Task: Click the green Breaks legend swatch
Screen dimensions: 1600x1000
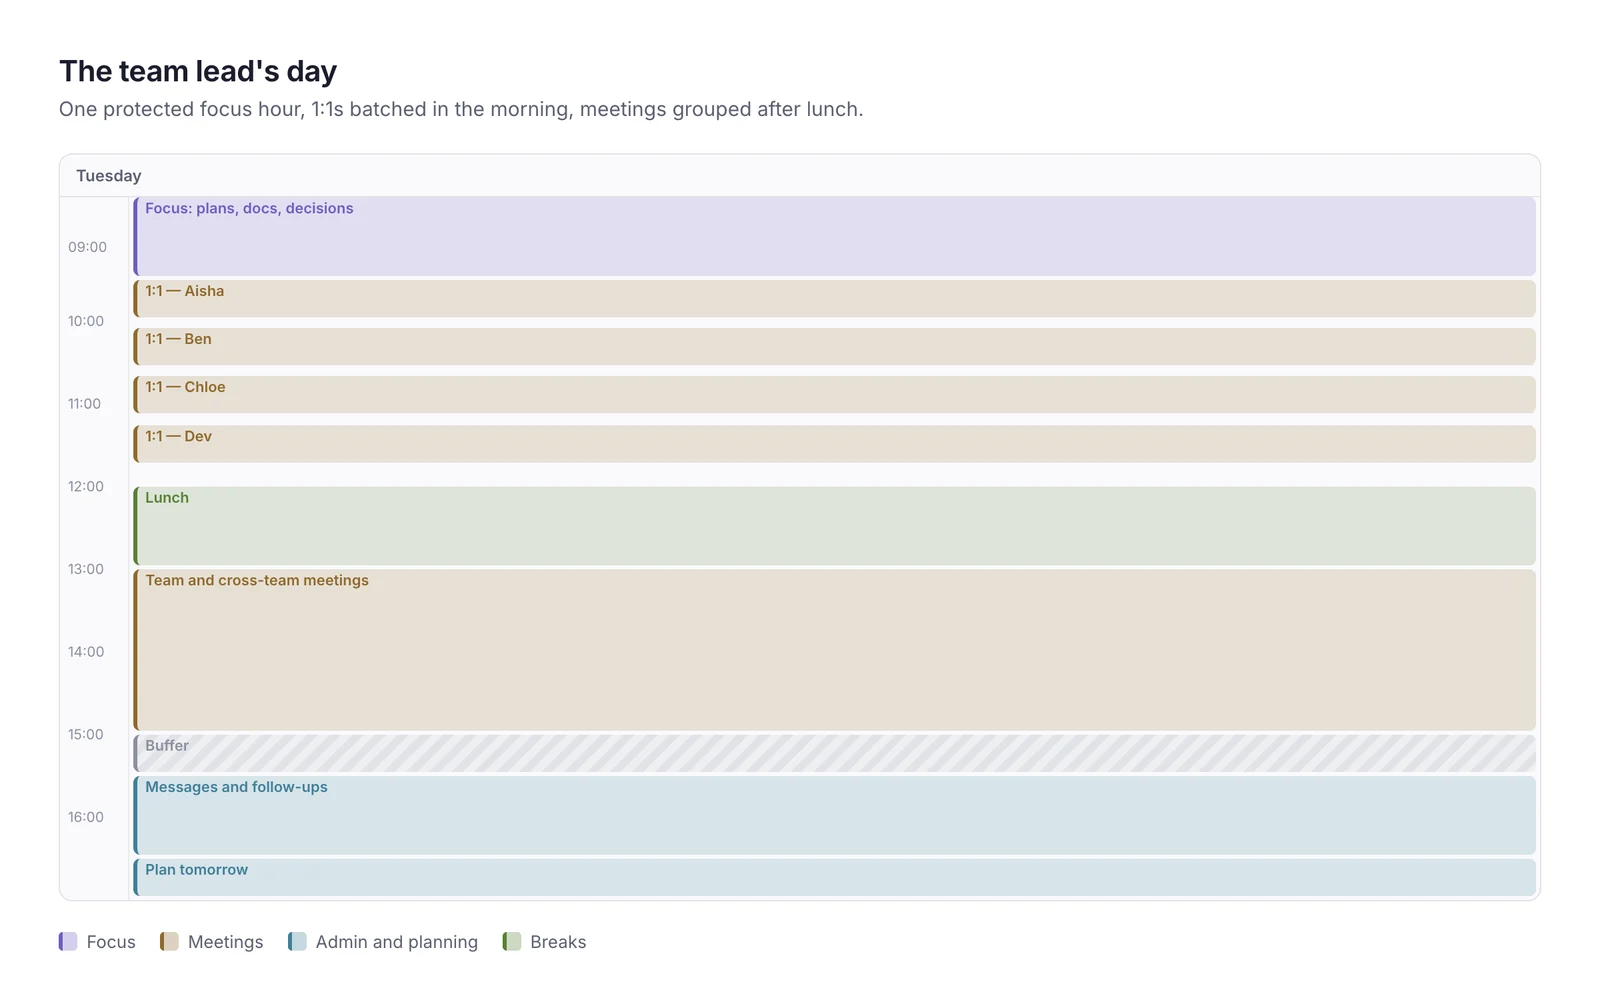Action: tap(512, 941)
